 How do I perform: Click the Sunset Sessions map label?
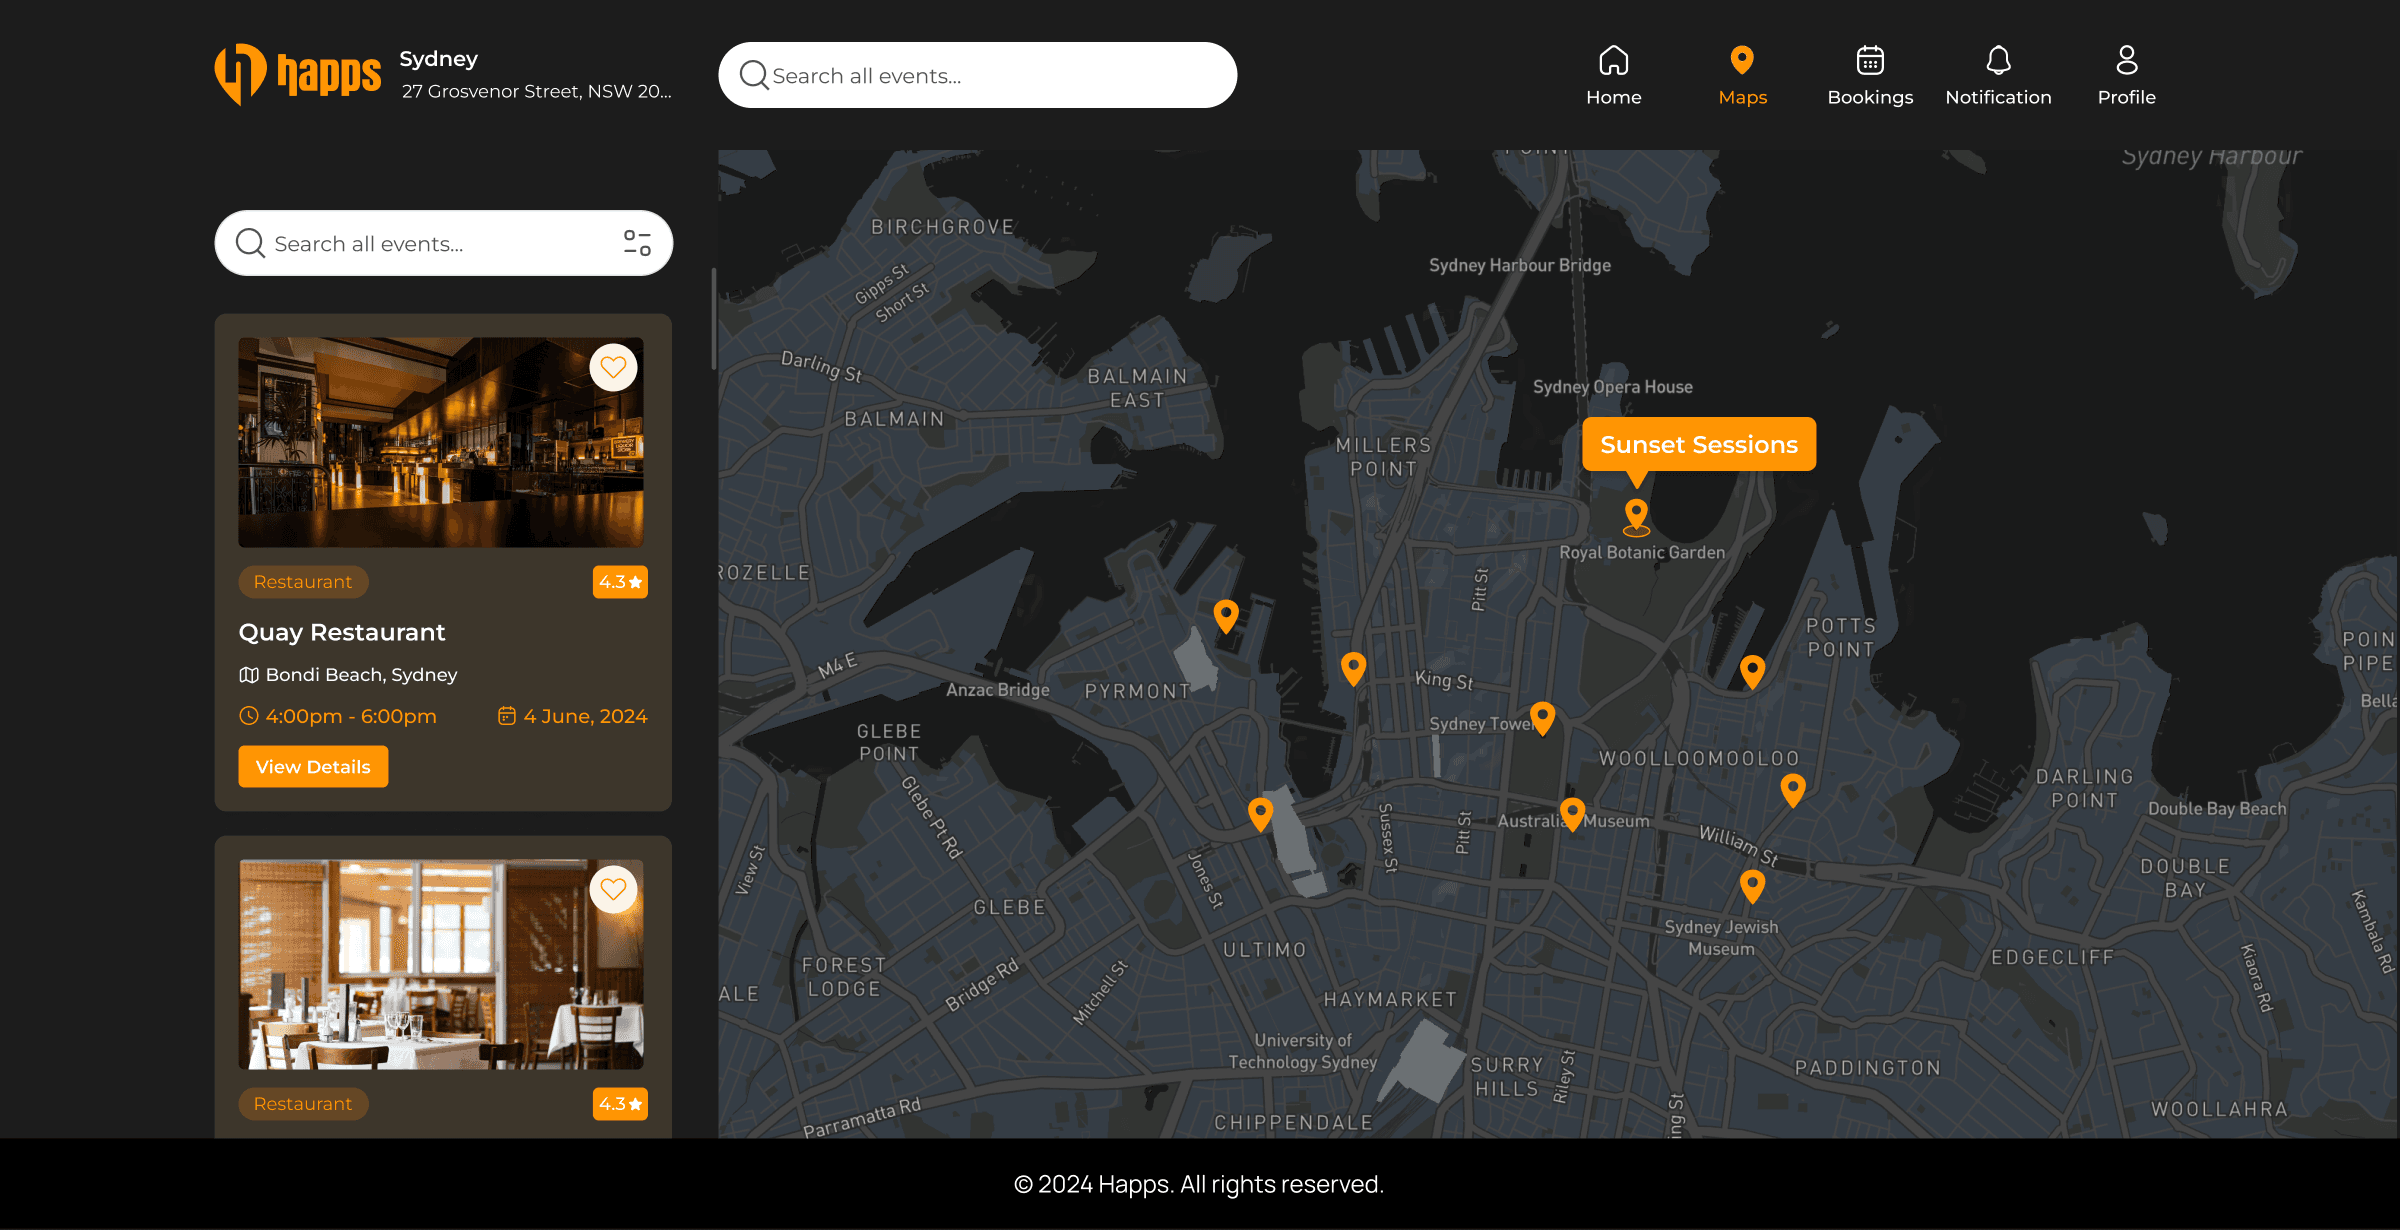tap(1698, 444)
